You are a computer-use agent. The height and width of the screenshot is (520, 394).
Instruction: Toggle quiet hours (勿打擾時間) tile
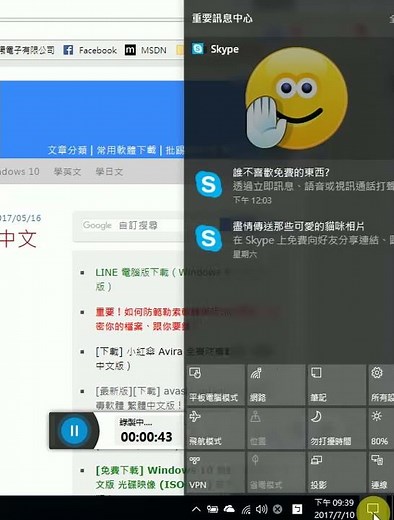point(337,428)
